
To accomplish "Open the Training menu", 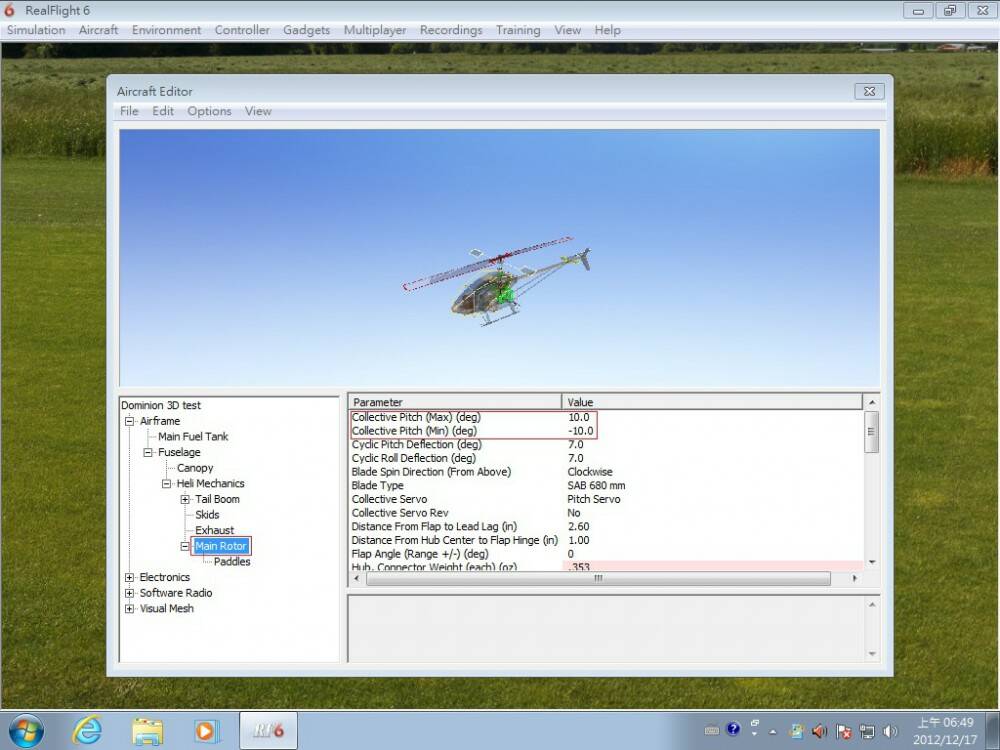I will (518, 30).
